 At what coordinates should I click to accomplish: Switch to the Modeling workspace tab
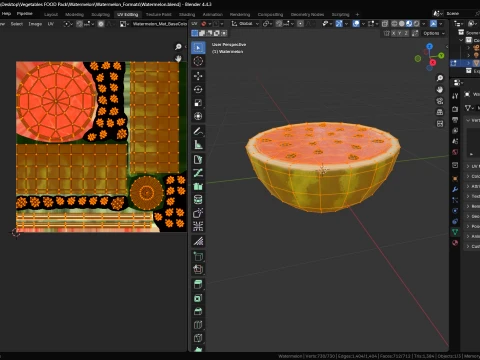74,14
